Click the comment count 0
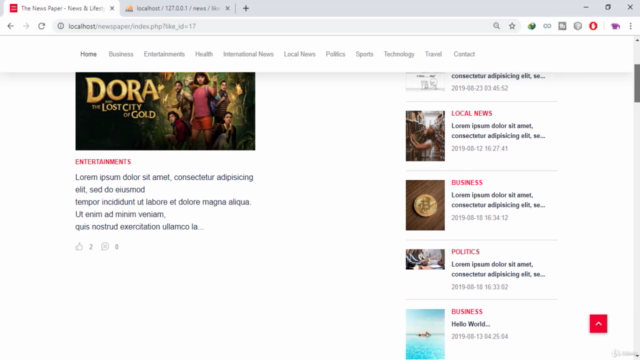 pyautogui.click(x=117, y=247)
